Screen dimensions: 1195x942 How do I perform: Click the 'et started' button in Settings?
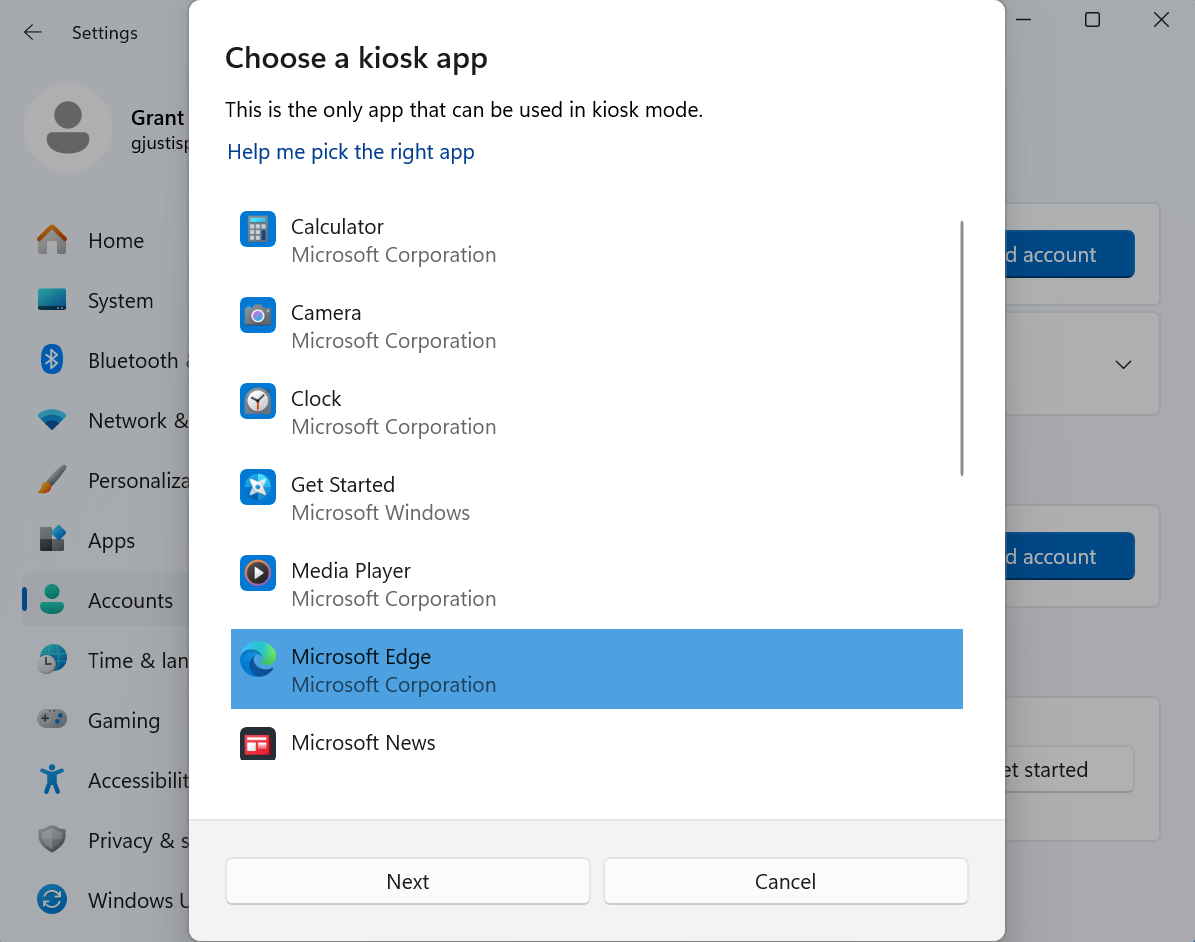point(1070,770)
